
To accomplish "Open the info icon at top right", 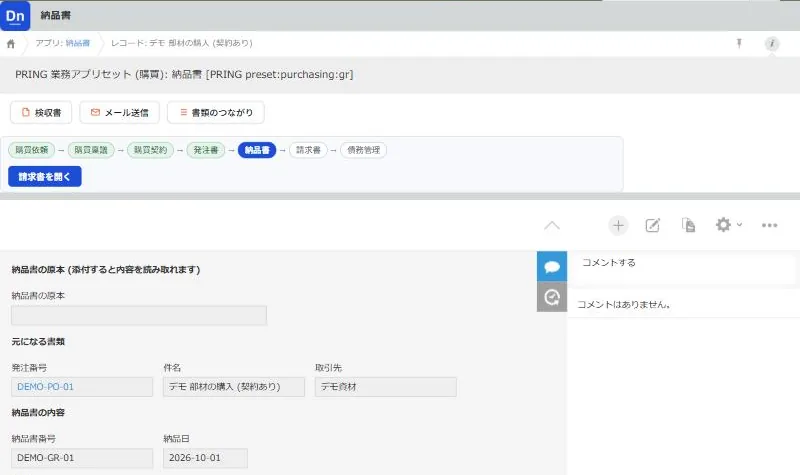I will [x=771, y=43].
